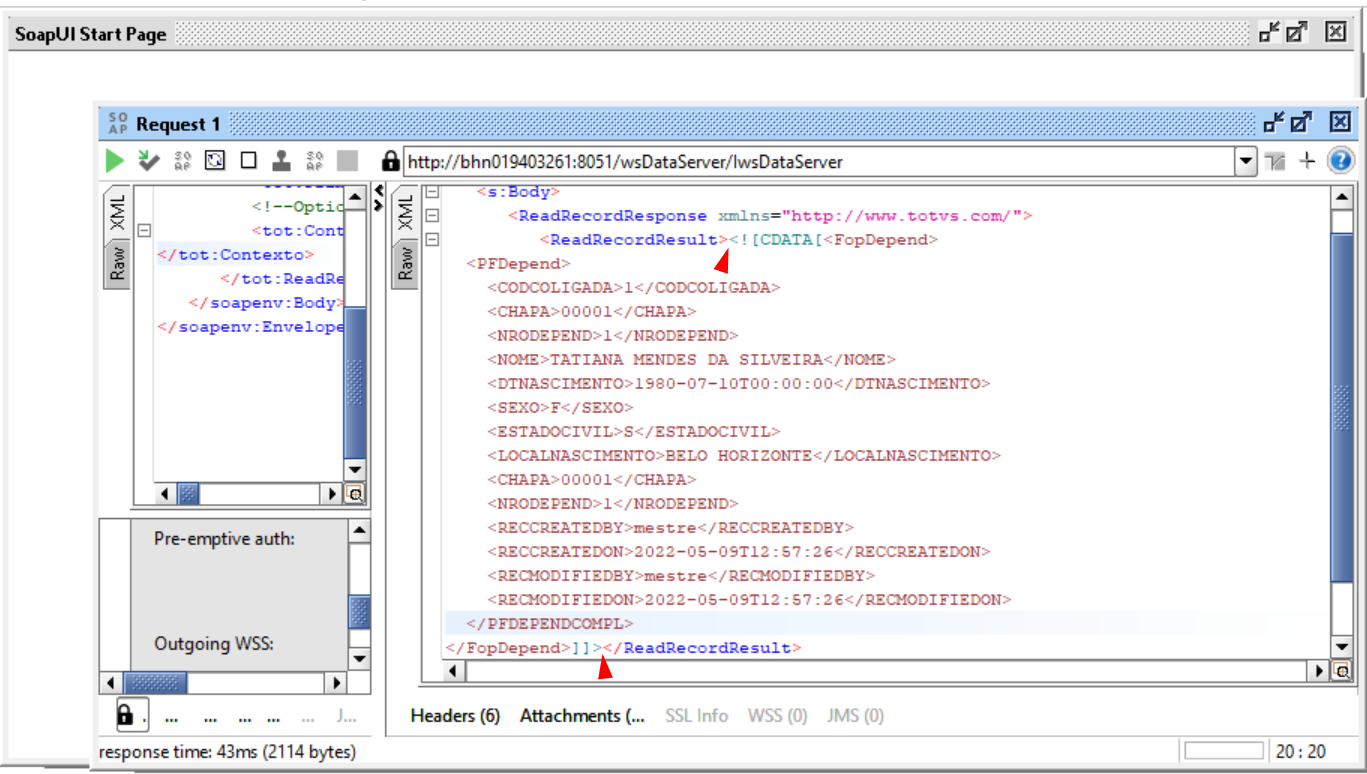Viewport: 1367px width, 774px height.
Task: Open the SSL Info tab
Action: tap(696, 716)
